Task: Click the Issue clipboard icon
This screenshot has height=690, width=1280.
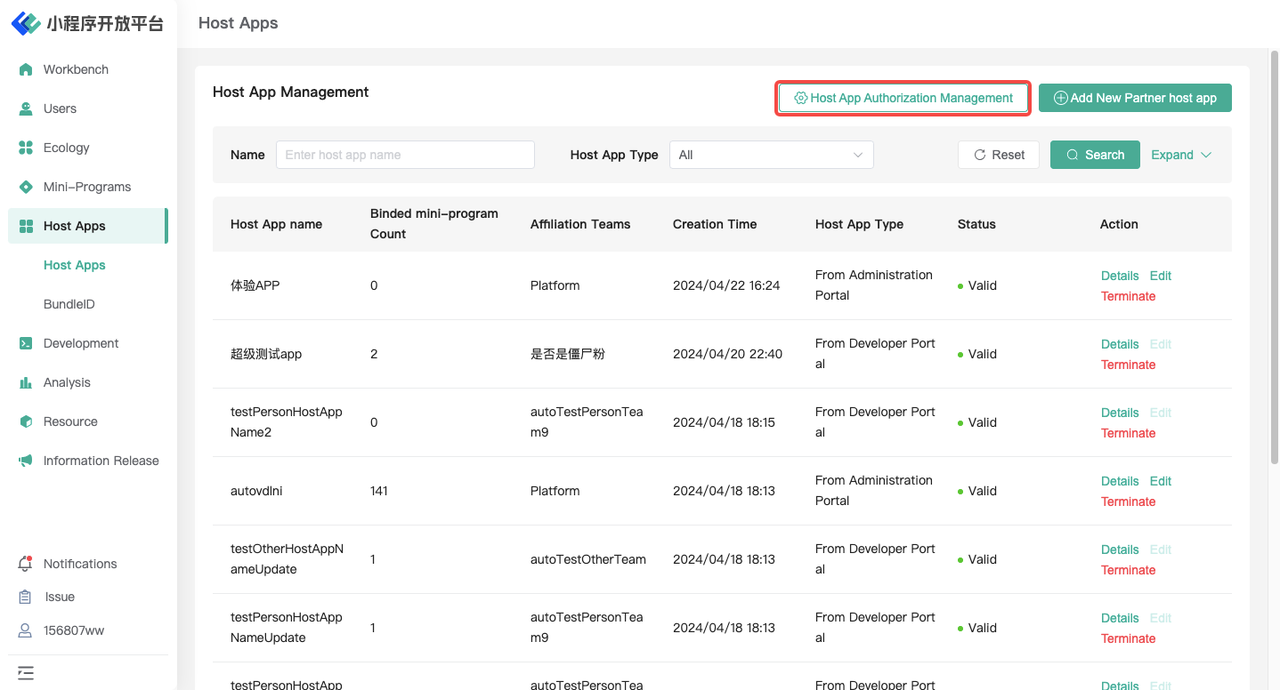Action: point(26,597)
